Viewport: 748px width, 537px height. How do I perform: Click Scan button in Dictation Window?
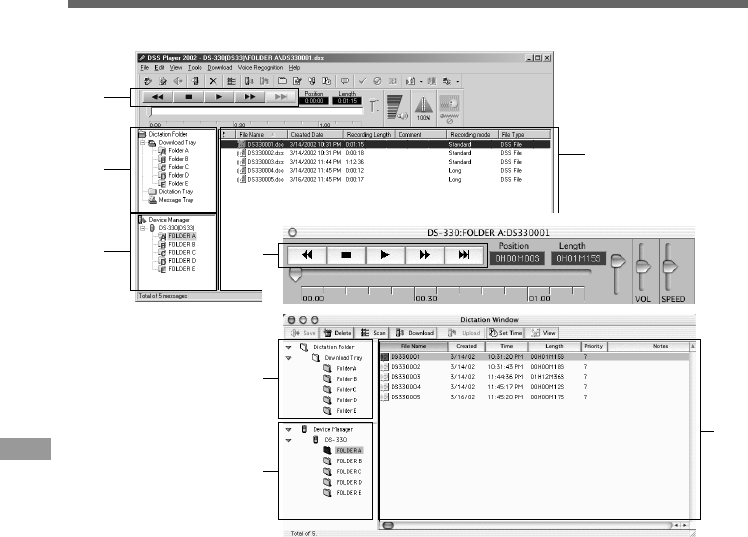[x=373, y=333]
